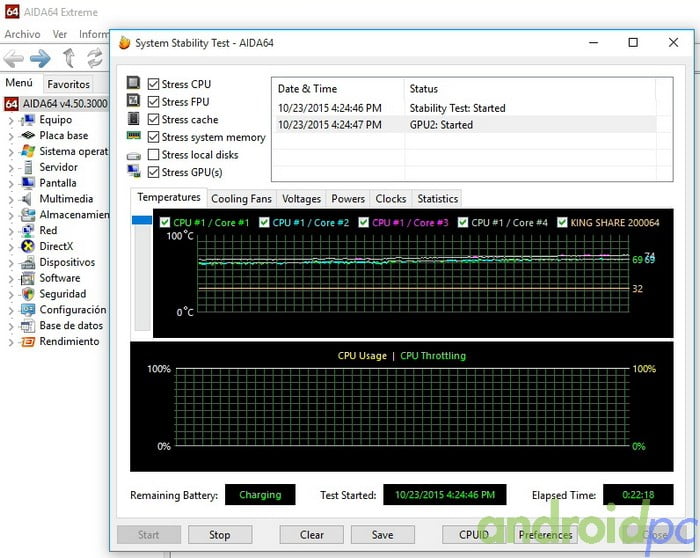Click the Preferences button
The image size is (700, 558).
(x=545, y=535)
